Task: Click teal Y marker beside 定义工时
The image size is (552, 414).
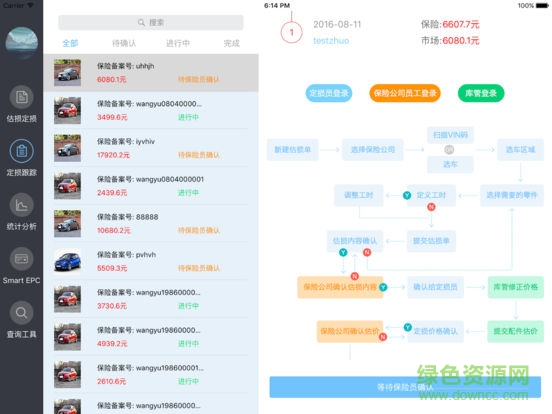Action: coord(407,195)
